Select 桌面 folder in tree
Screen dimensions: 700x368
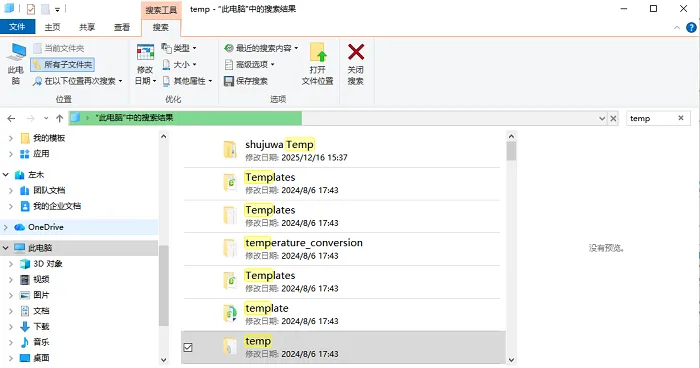[41, 358]
